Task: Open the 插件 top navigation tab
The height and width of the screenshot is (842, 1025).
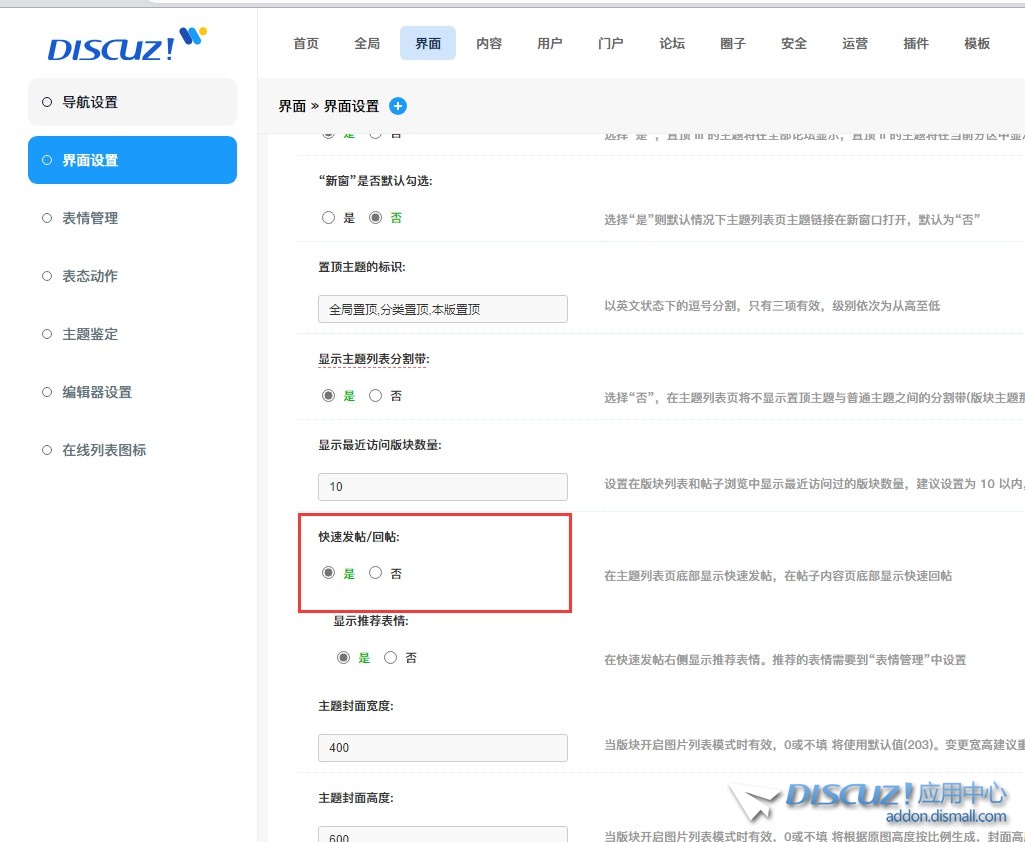Action: [916, 43]
